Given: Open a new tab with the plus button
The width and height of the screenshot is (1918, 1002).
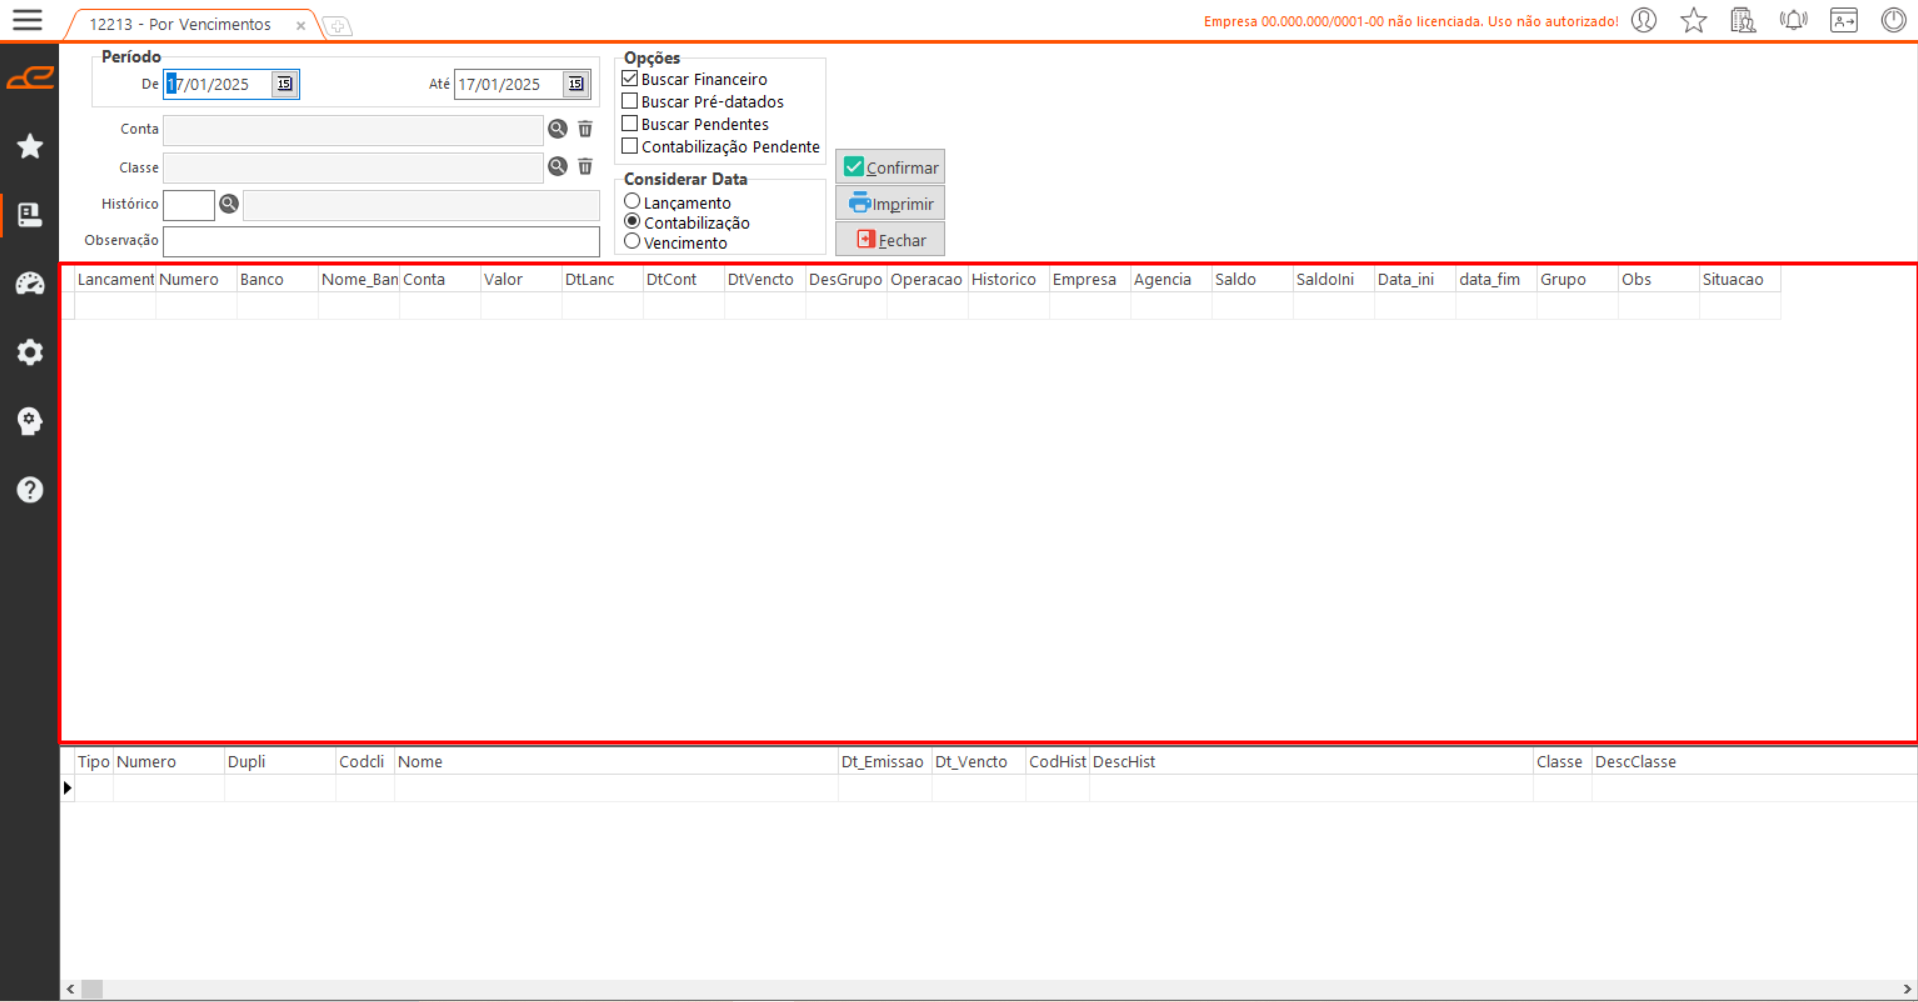Looking at the screenshot, I should pos(338,26).
